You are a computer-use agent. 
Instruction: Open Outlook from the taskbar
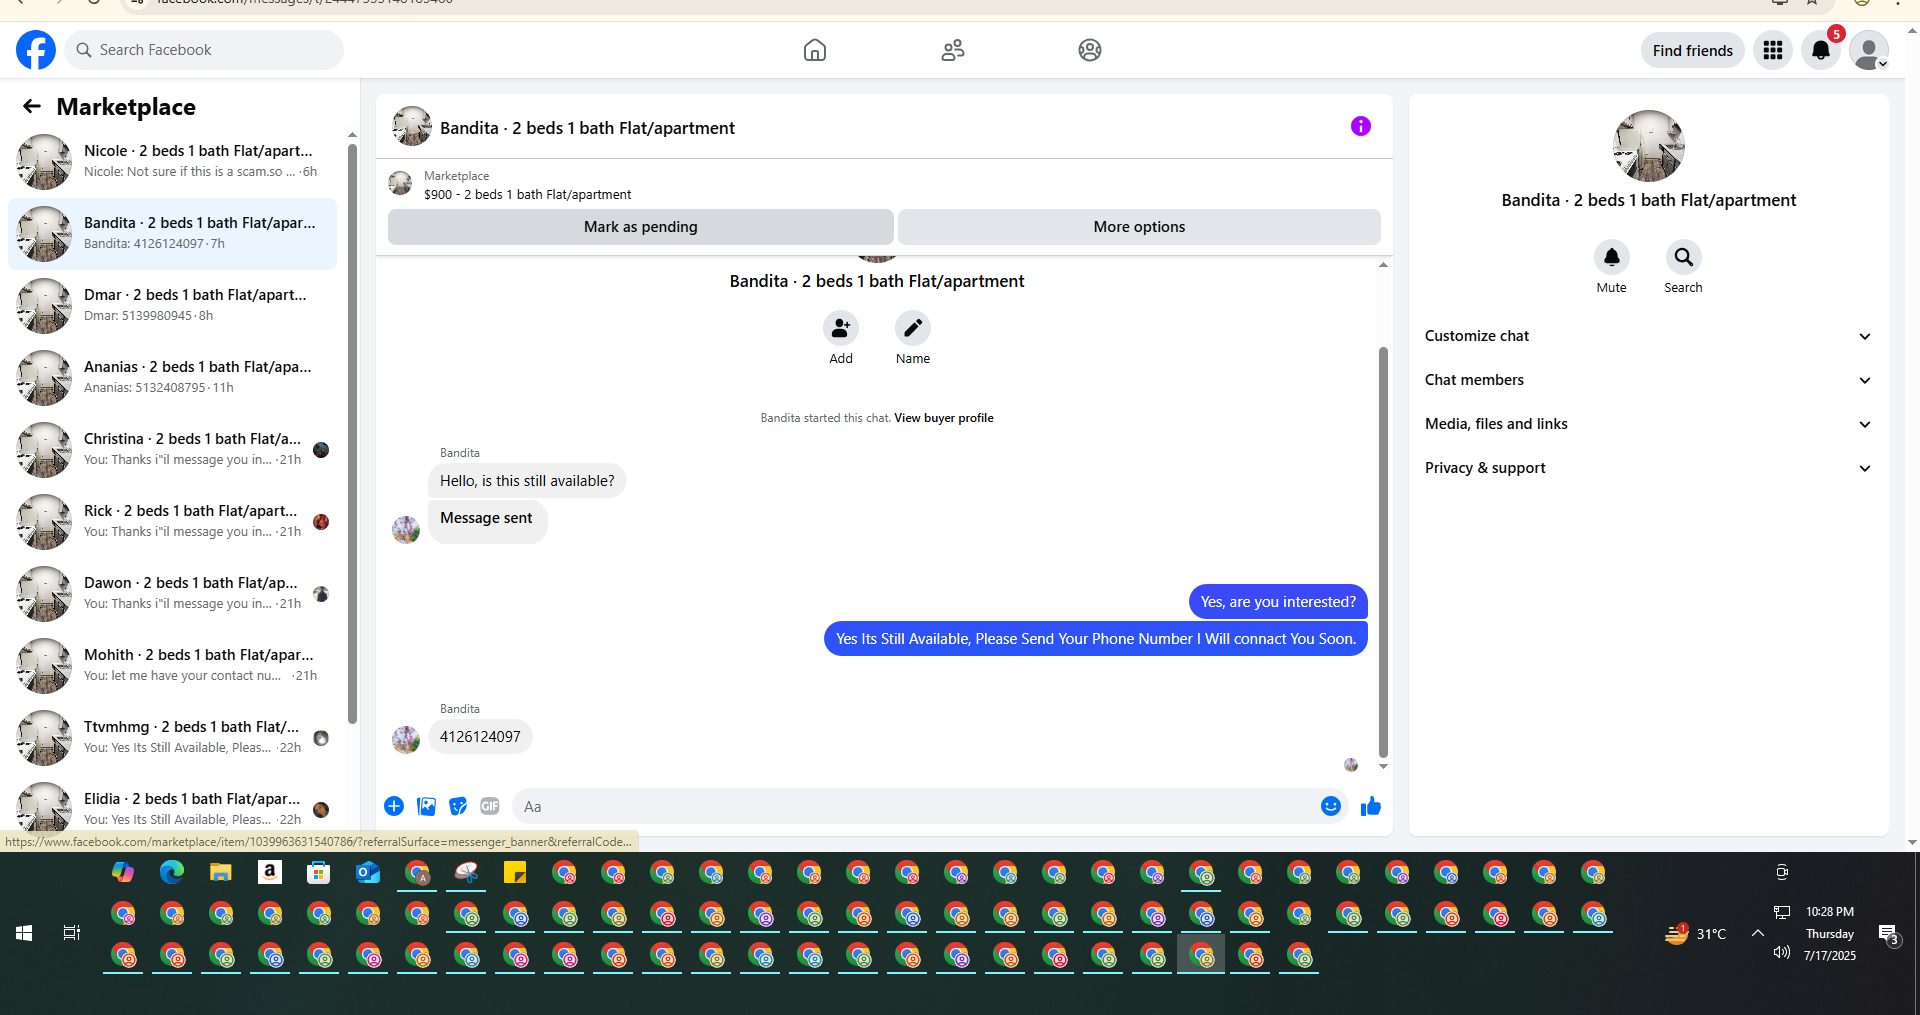(x=368, y=873)
